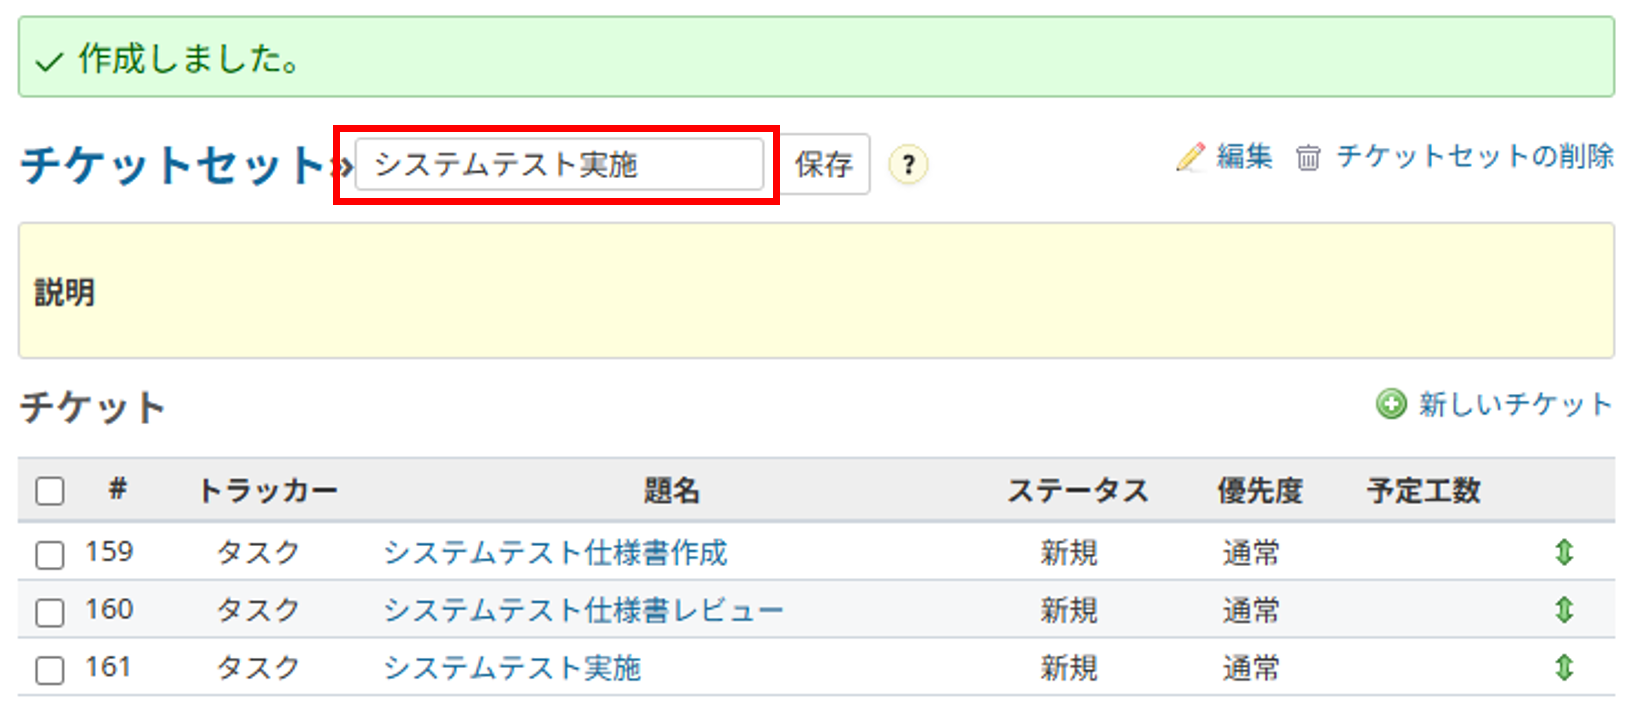Click reorder arrow for ticket 160
The image size is (1642, 725).
tap(1564, 610)
